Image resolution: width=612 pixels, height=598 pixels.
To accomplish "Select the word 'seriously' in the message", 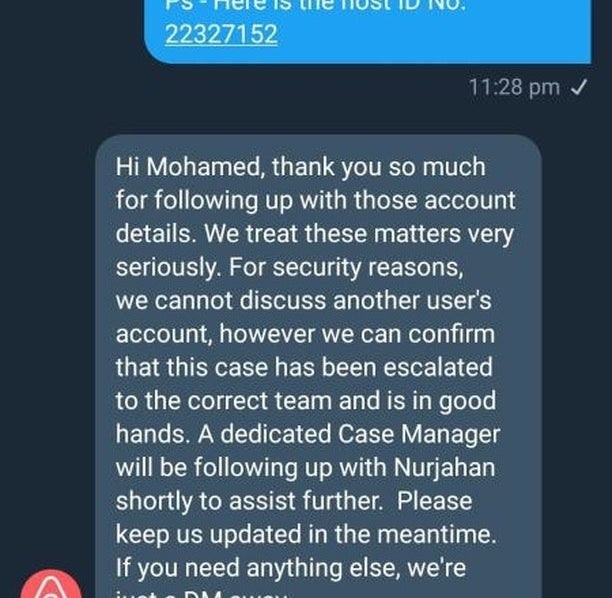I will [168, 267].
